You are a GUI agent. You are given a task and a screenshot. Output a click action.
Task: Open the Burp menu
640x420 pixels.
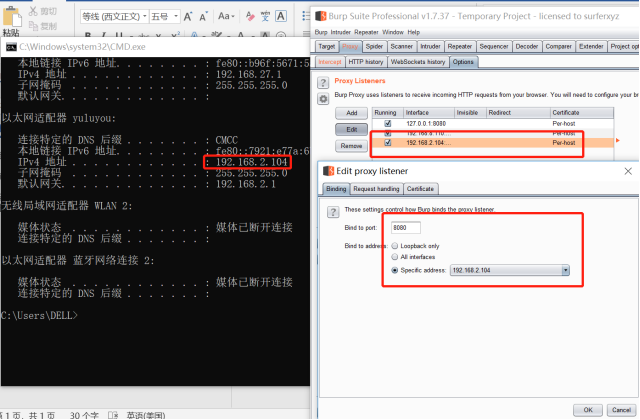tap(321, 32)
